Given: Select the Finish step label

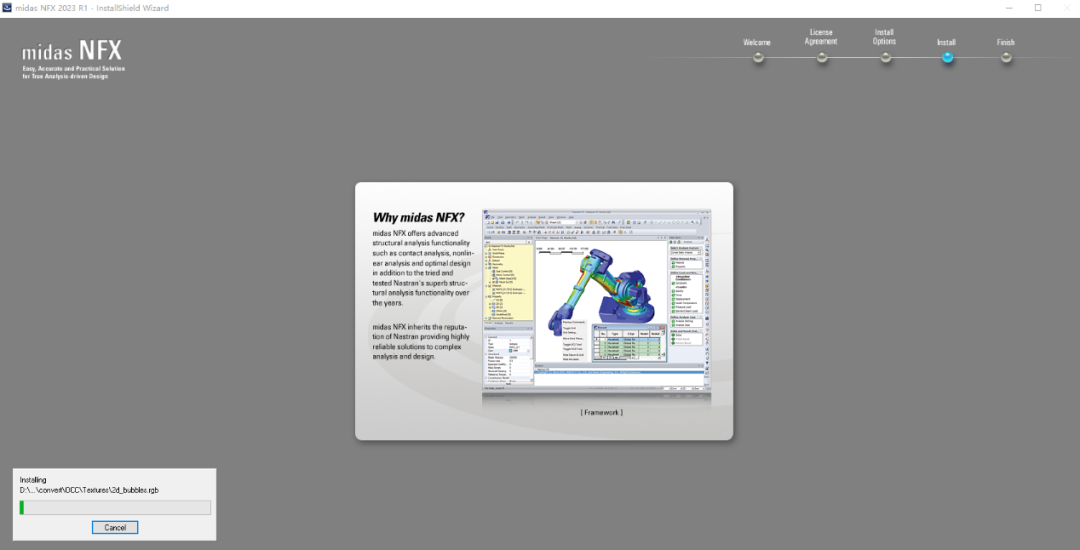Looking at the screenshot, I should (x=1006, y=43).
